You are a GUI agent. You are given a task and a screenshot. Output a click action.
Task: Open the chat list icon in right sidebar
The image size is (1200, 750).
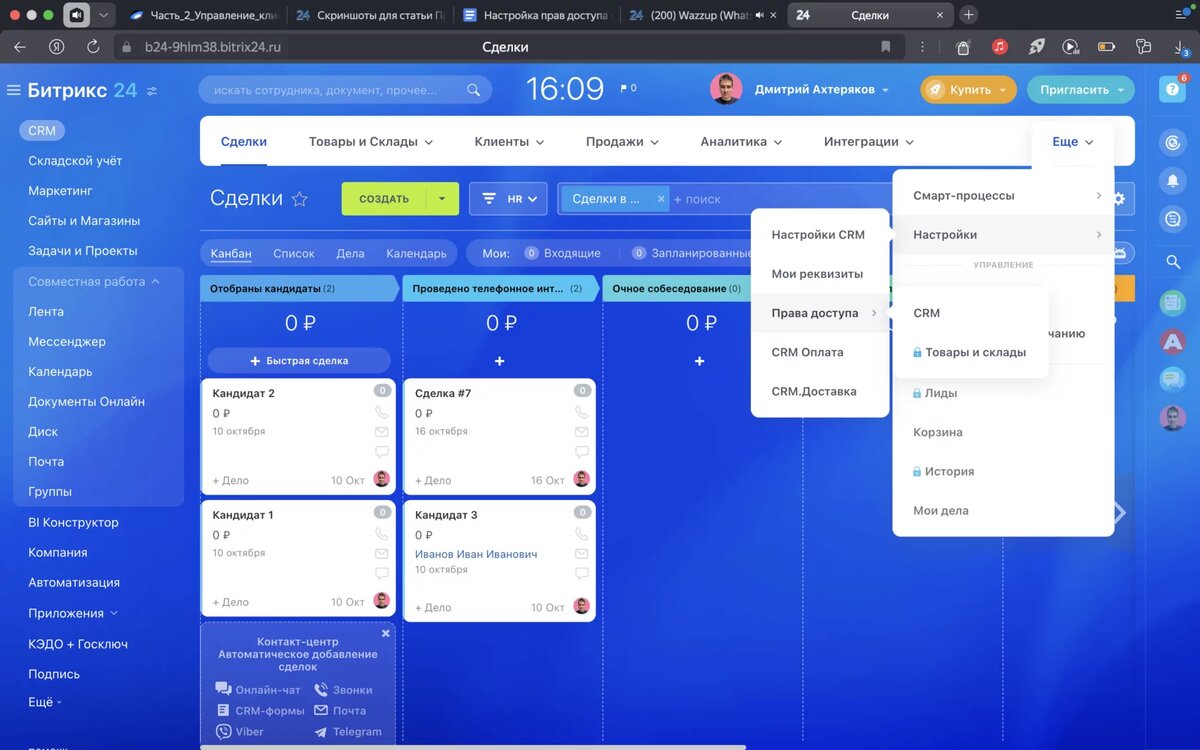click(x=1172, y=220)
